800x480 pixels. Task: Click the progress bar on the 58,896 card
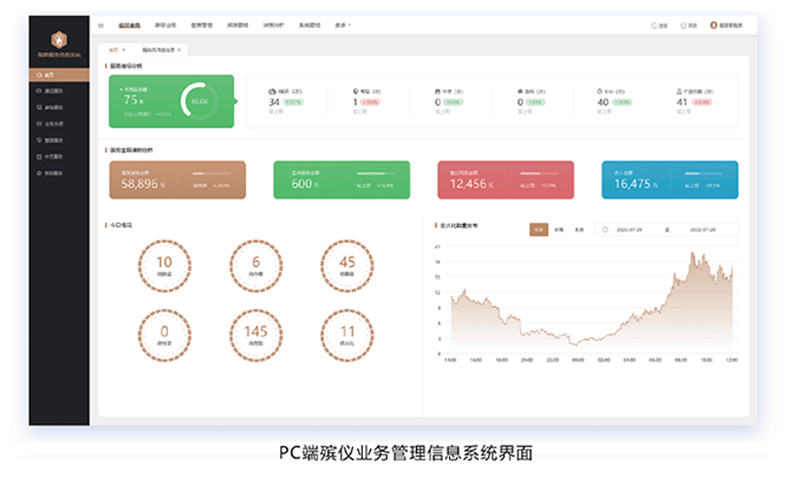coord(210,174)
